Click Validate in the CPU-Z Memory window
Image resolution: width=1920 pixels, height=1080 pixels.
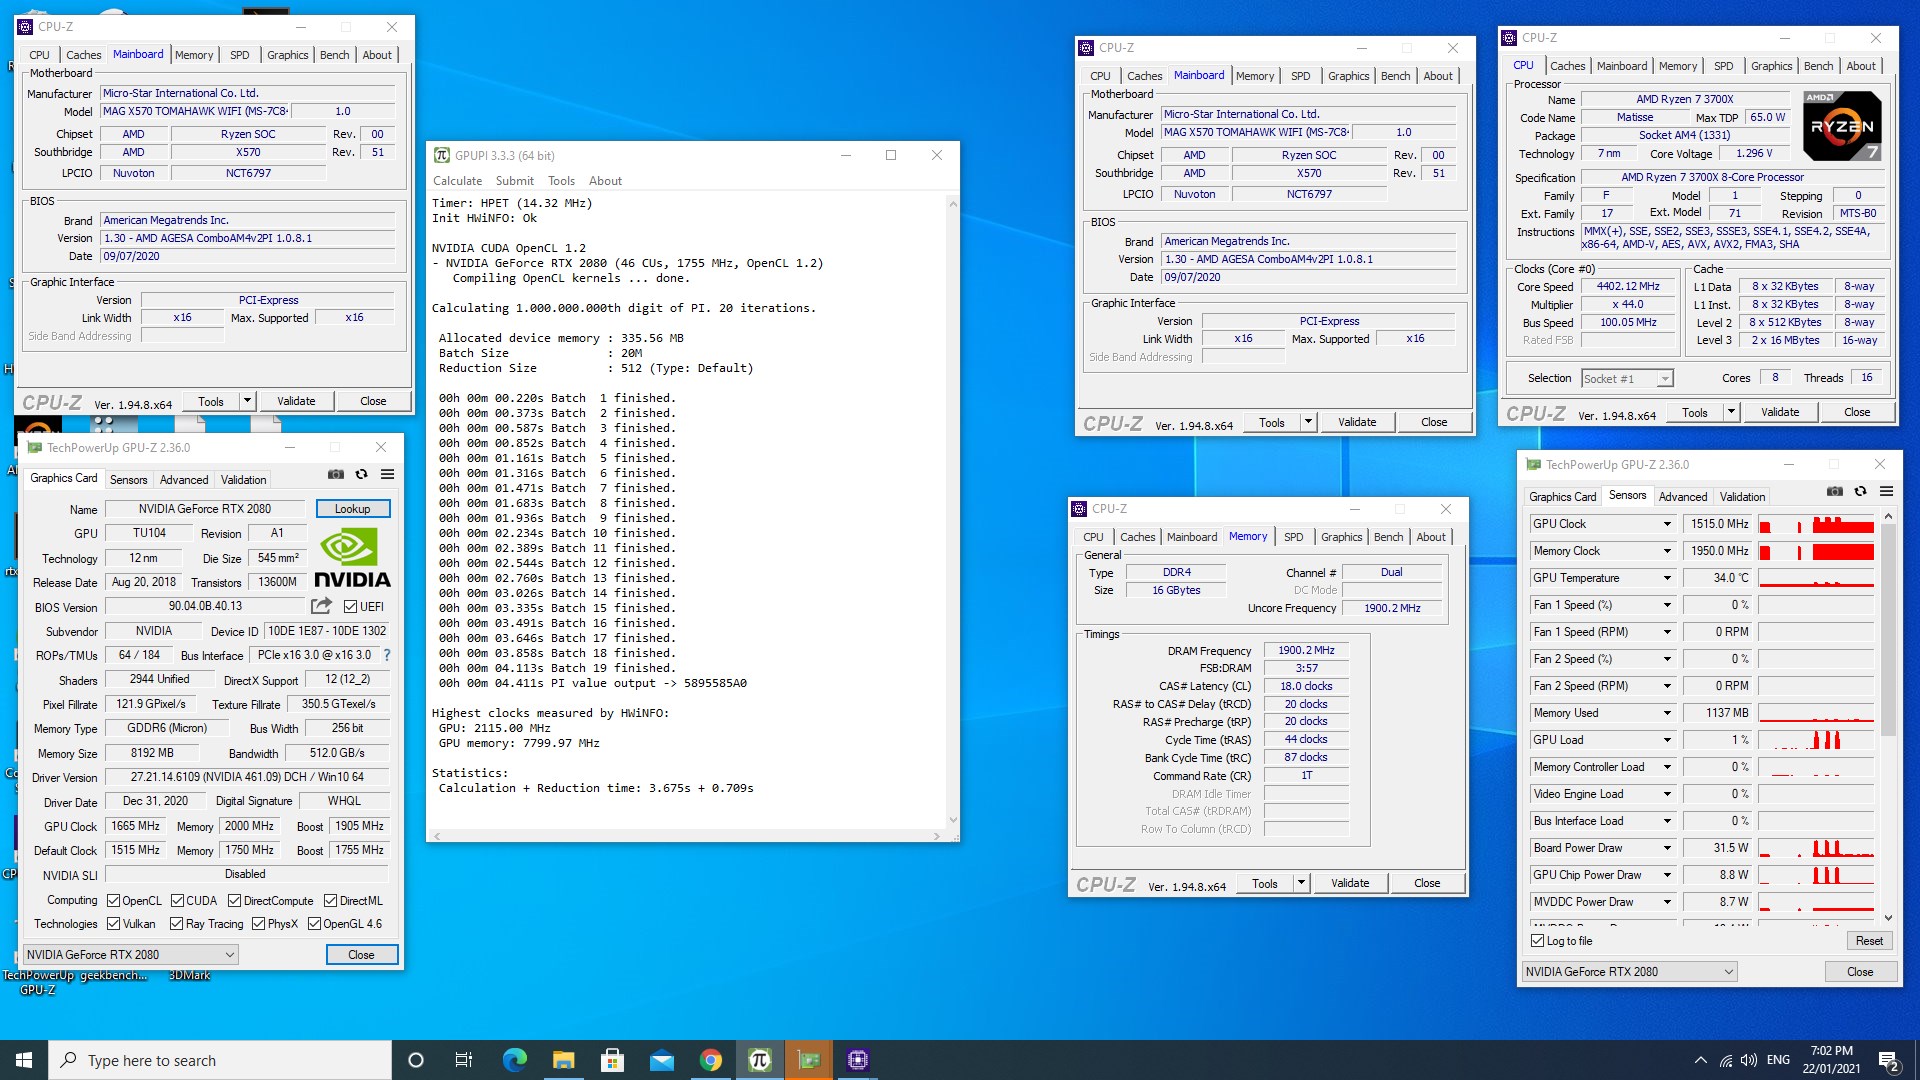(1350, 883)
